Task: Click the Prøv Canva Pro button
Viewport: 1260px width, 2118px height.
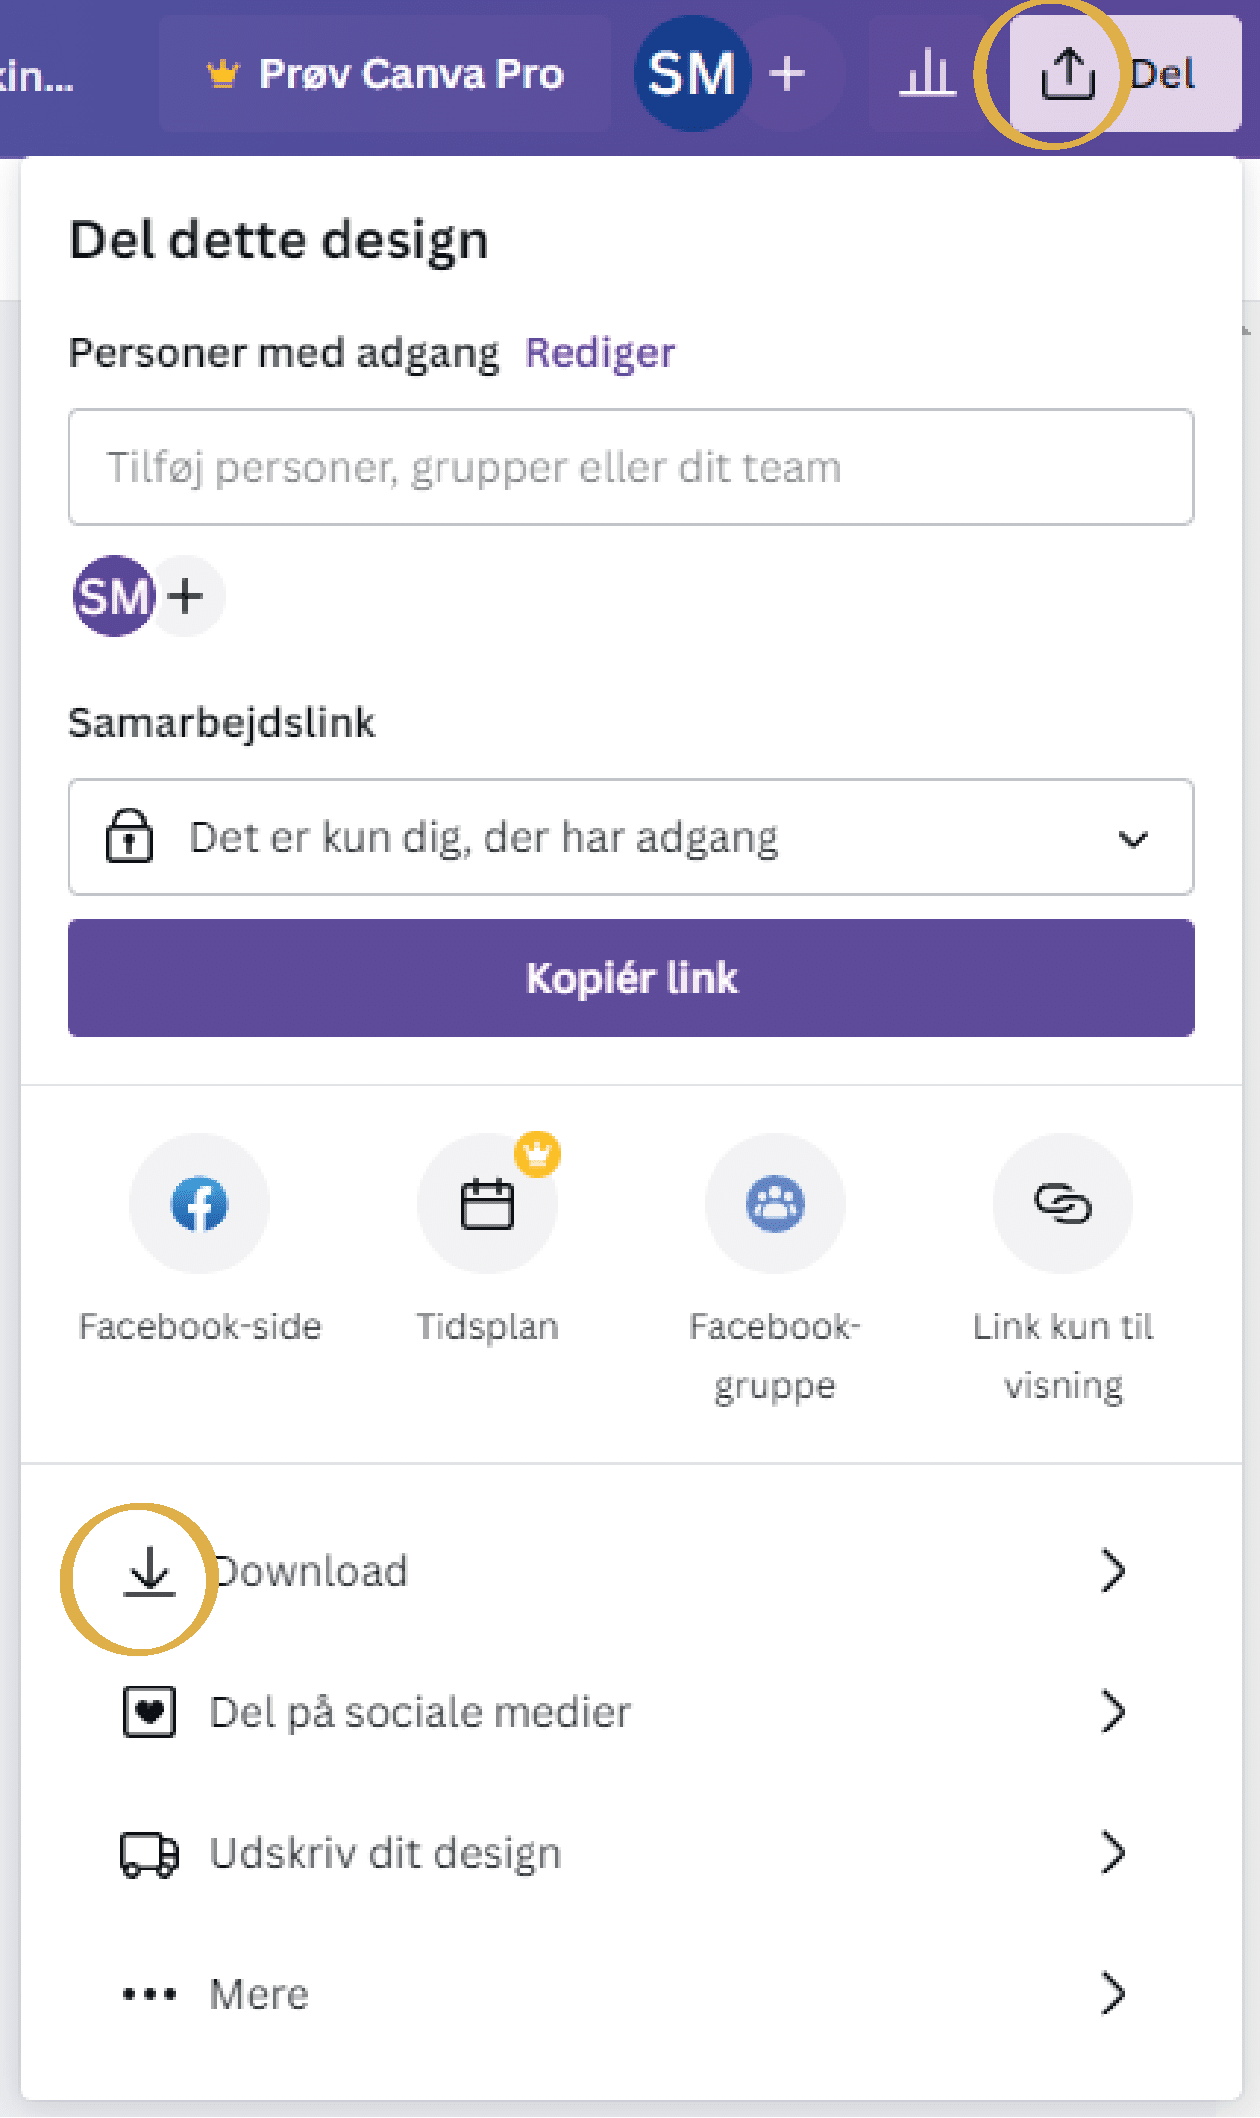Action: point(385,73)
